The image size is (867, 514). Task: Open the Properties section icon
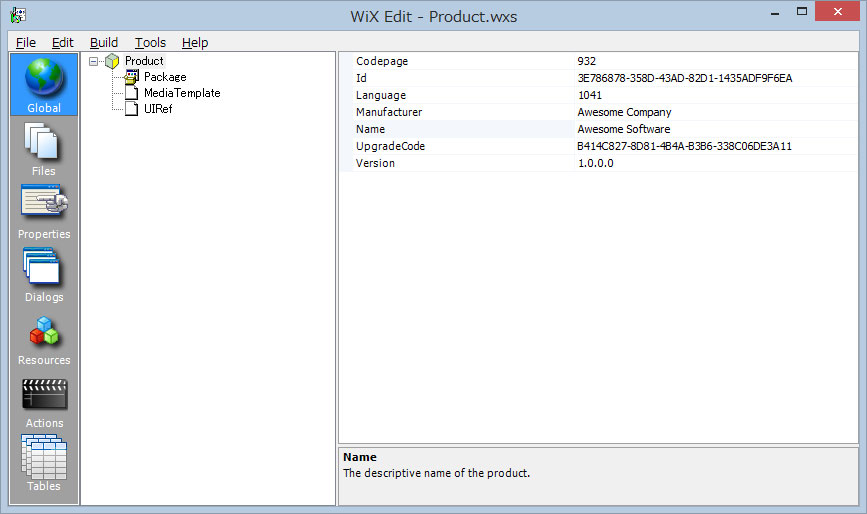click(x=44, y=205)
